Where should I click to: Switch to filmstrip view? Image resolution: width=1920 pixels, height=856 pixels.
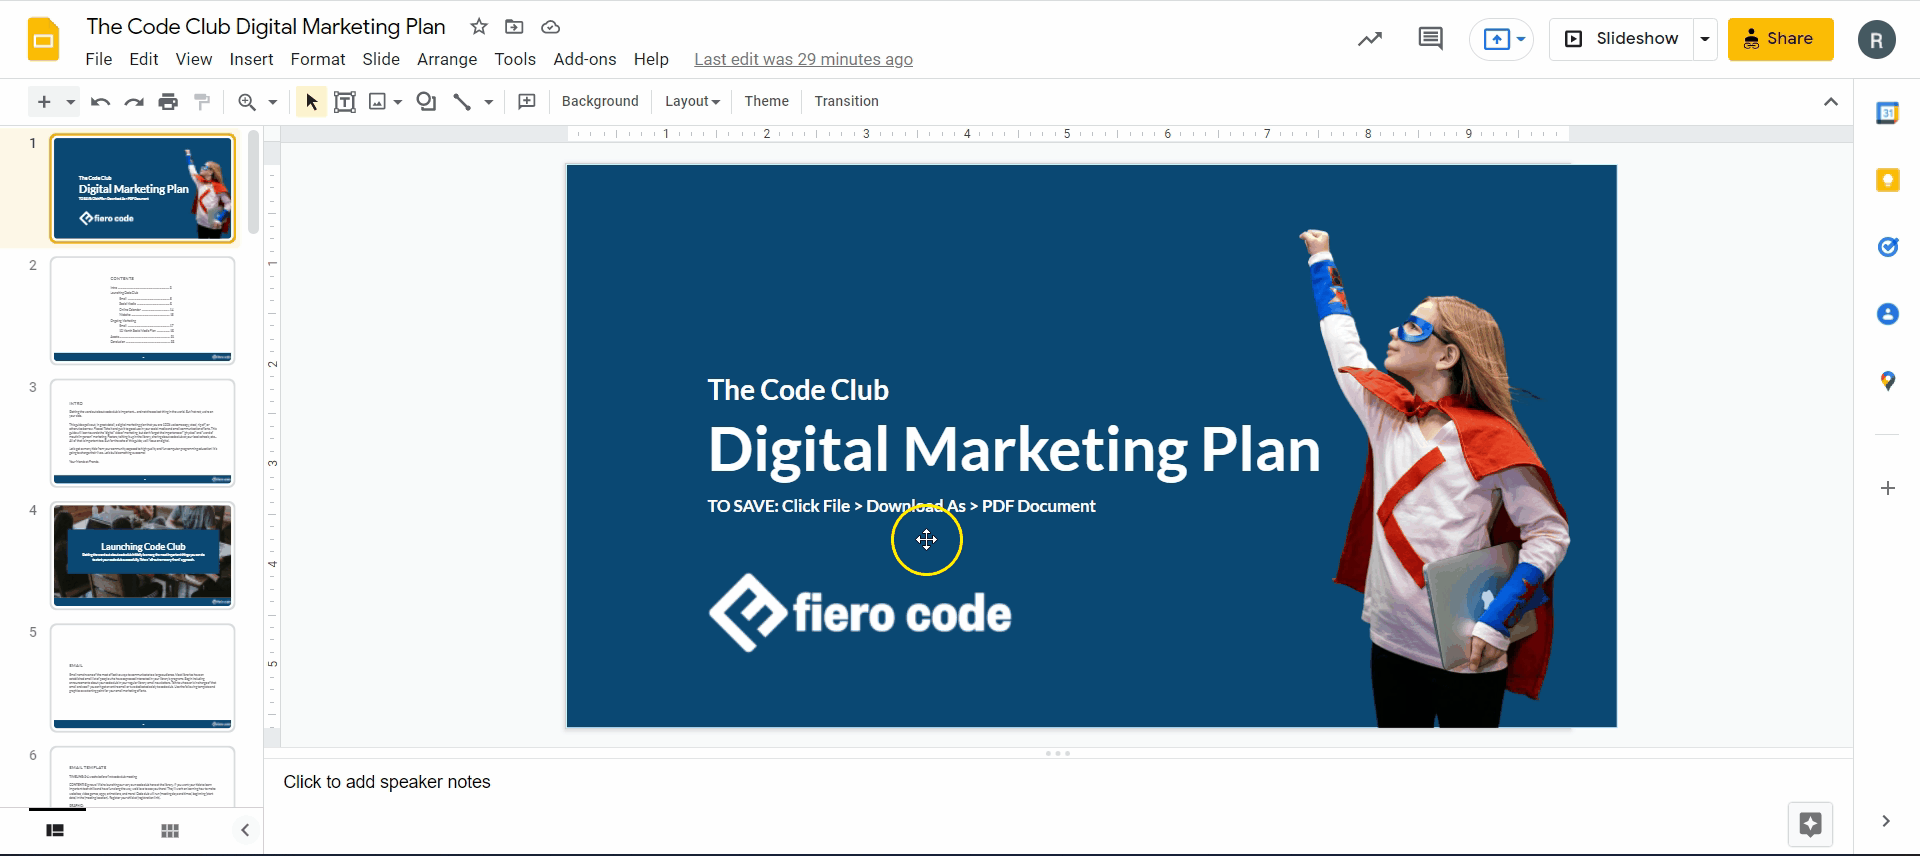click(x=55, y=830)
